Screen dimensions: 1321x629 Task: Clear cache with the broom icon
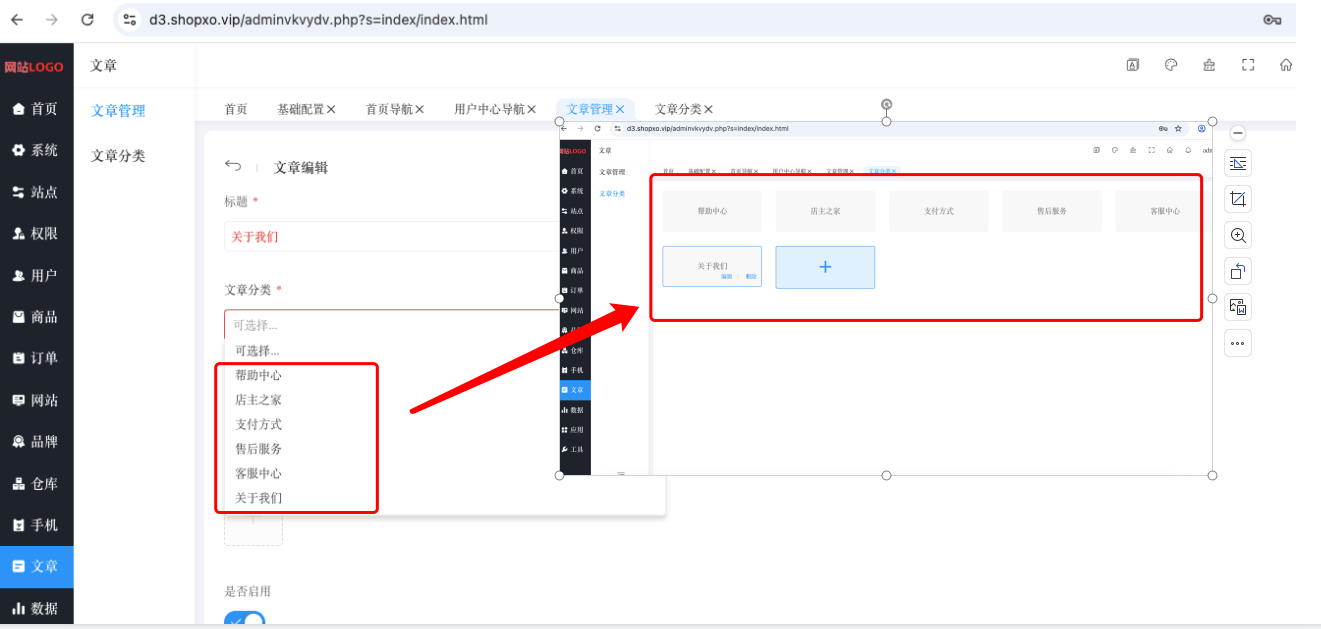click(1209, 65)
